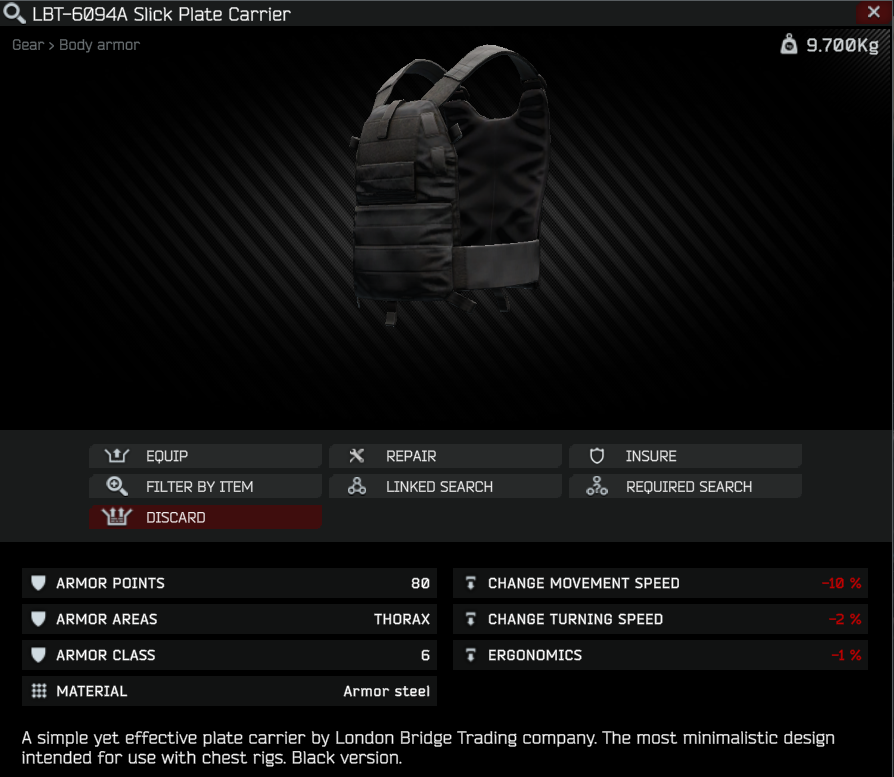
Task: Click the weight icon near 9.700Kg
Action: 789,44
